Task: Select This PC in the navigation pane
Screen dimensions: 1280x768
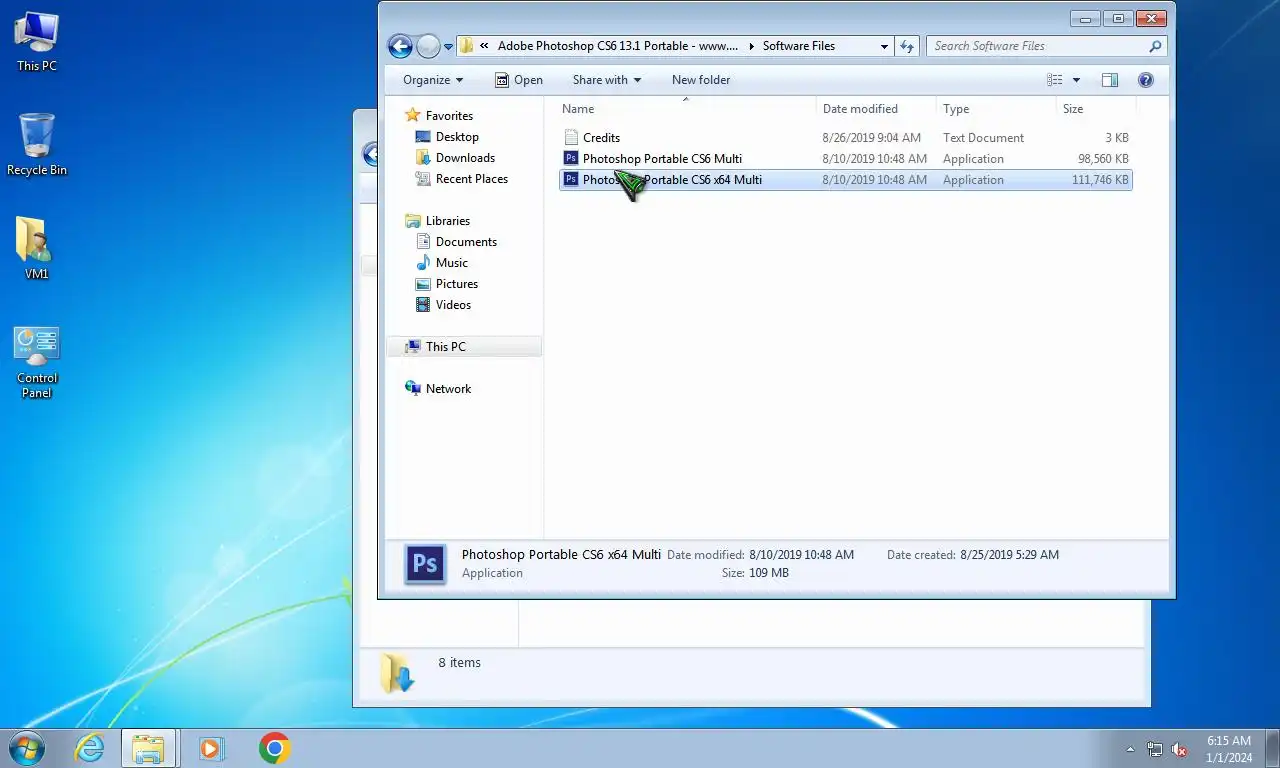Action: coord(464,347)
